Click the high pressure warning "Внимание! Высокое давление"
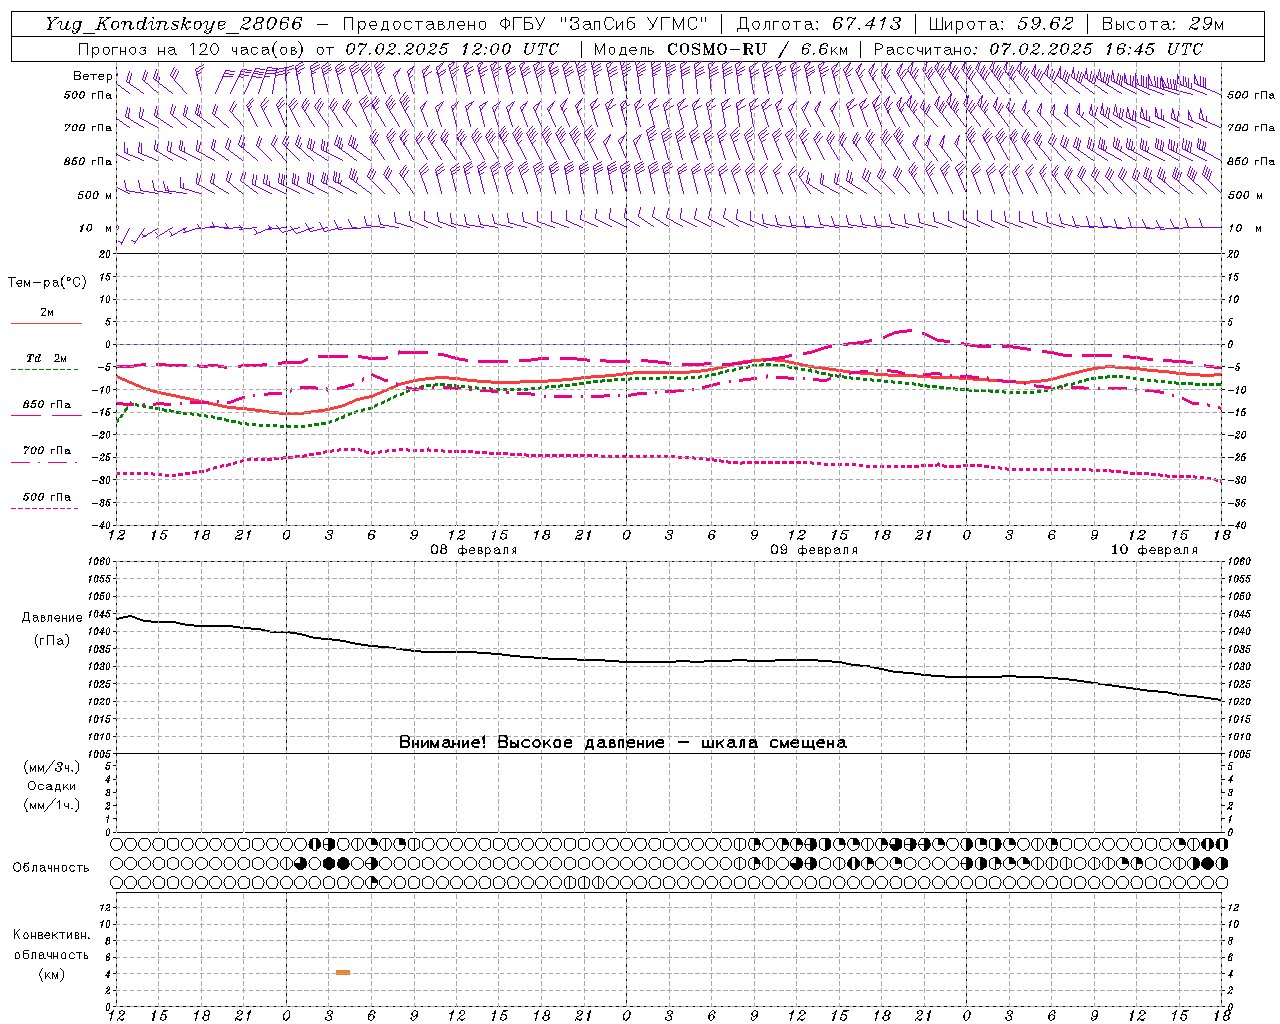The width and height of the screenshot is (1280, 1024). pyautogui.click(x=531, y=743)
